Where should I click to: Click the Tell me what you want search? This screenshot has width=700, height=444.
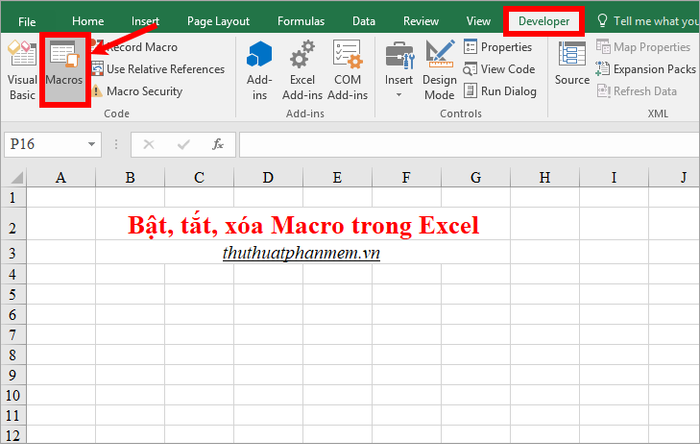655,21
